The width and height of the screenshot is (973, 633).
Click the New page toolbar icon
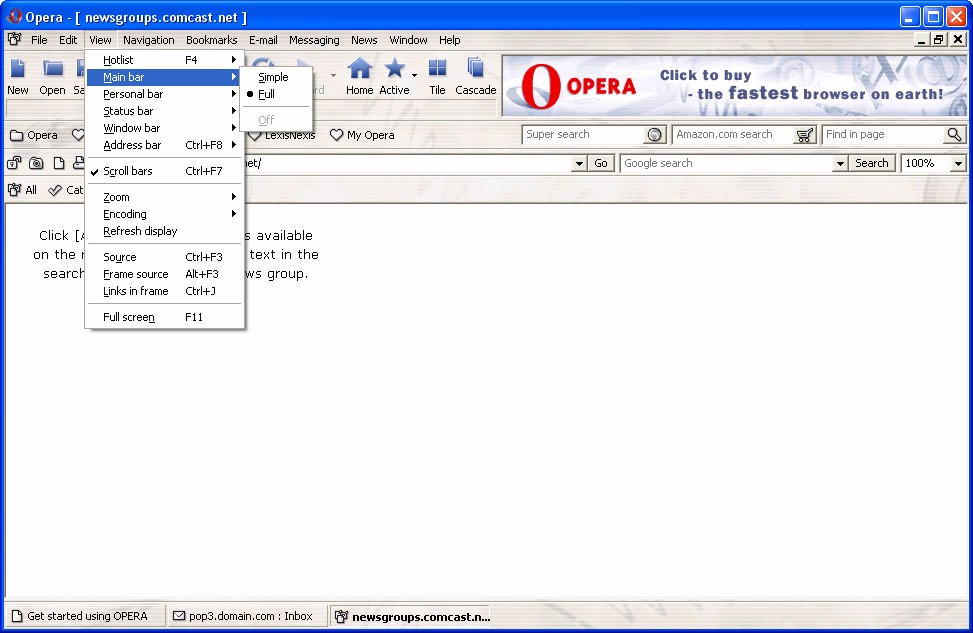click(x=18, y=69)
